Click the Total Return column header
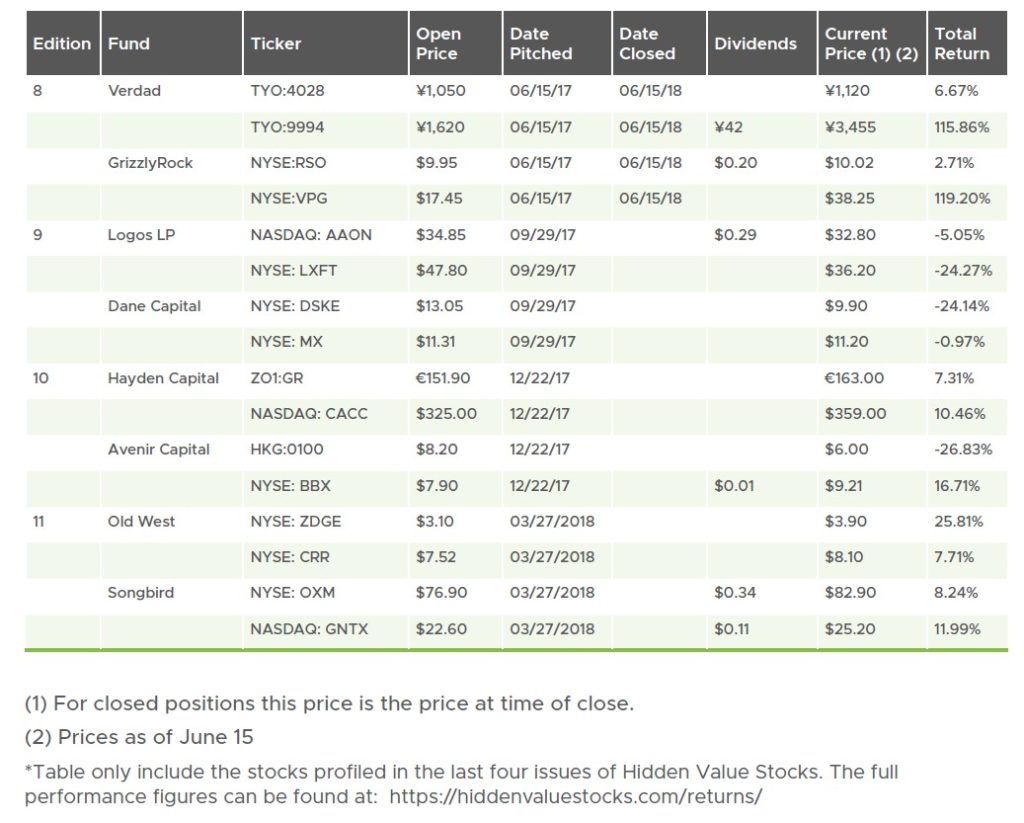Viewport: 1024px width, 823px height. pyautogui.click(x=956, y=44)
